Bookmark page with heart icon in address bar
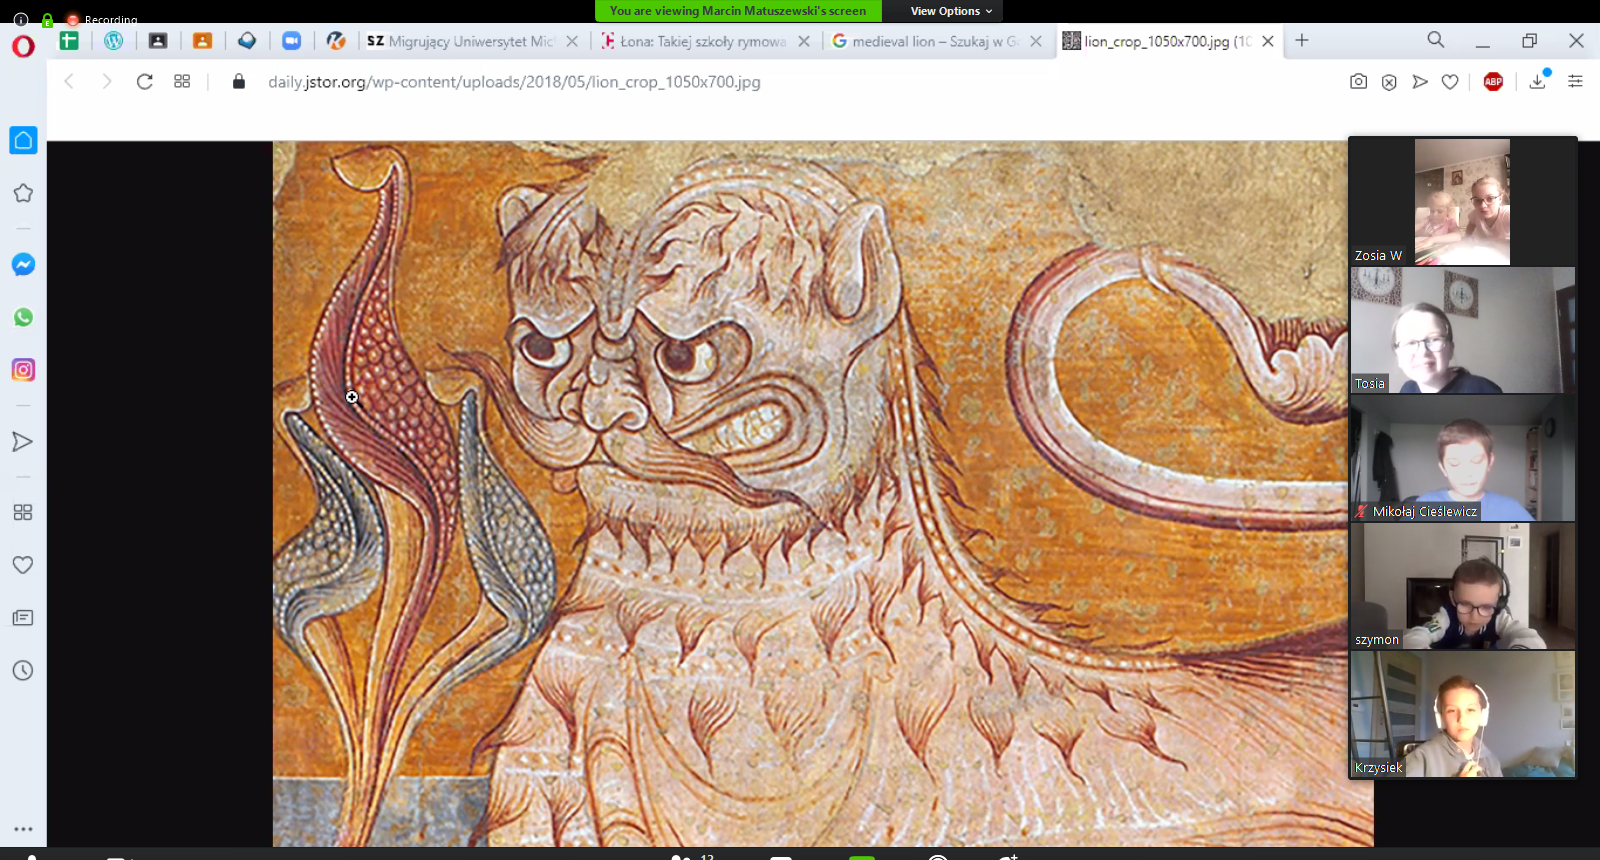 tap(1450, 82)
